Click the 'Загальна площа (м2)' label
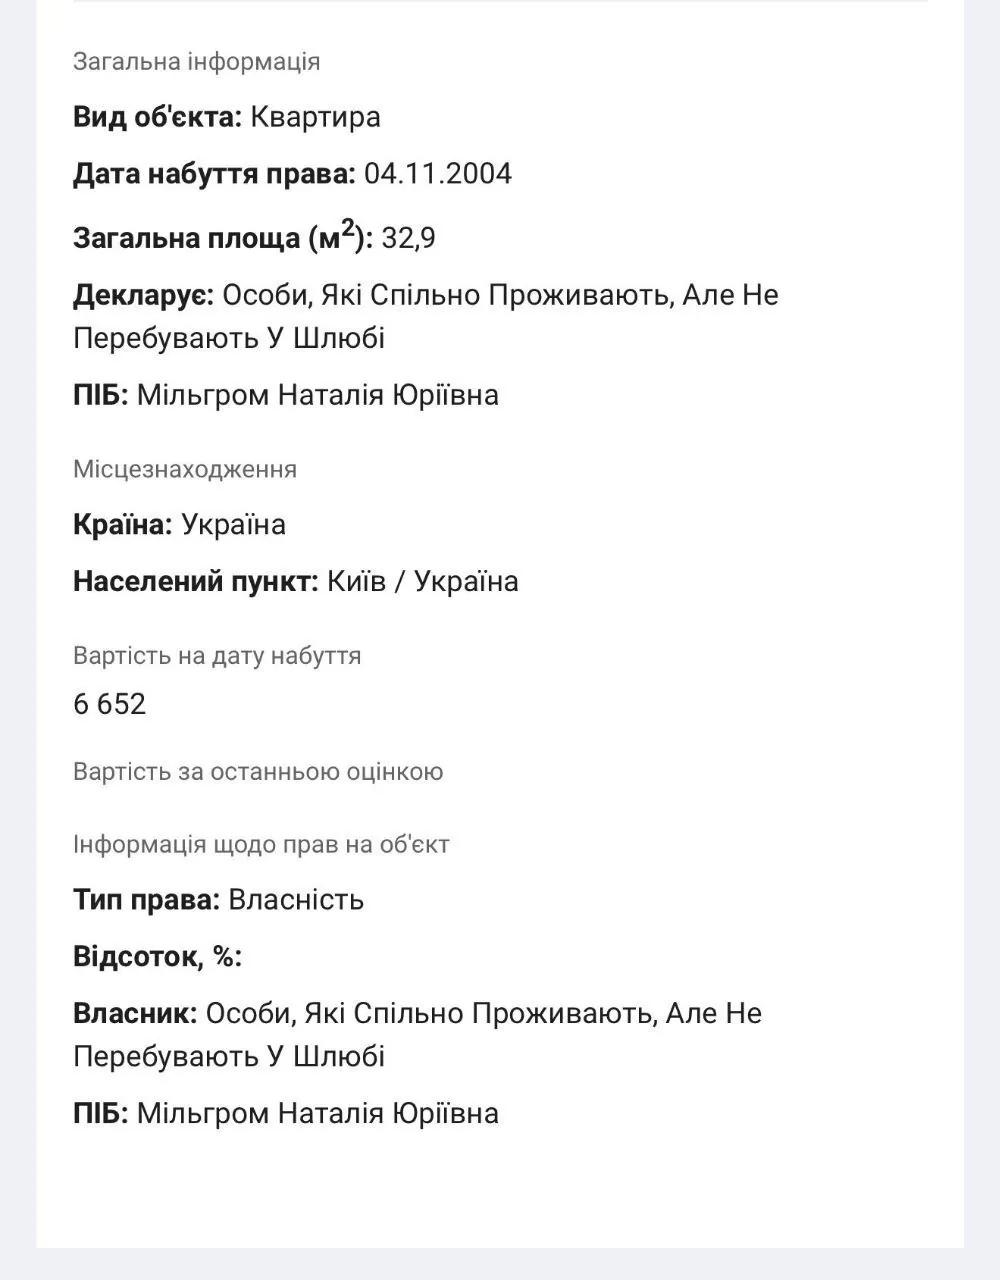This screenshot has height=1280, width=1000. pyautogui.click(x=222, y=238)
